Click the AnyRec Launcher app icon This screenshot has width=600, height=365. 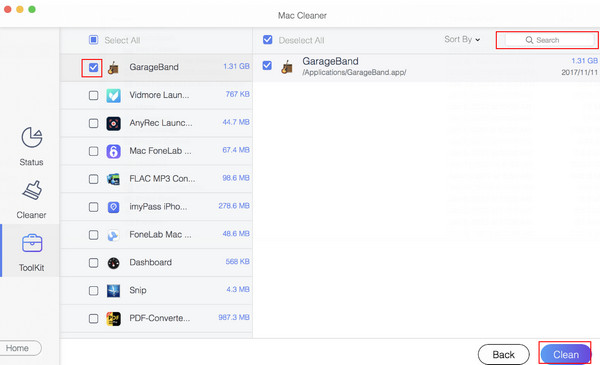(113, 123)
